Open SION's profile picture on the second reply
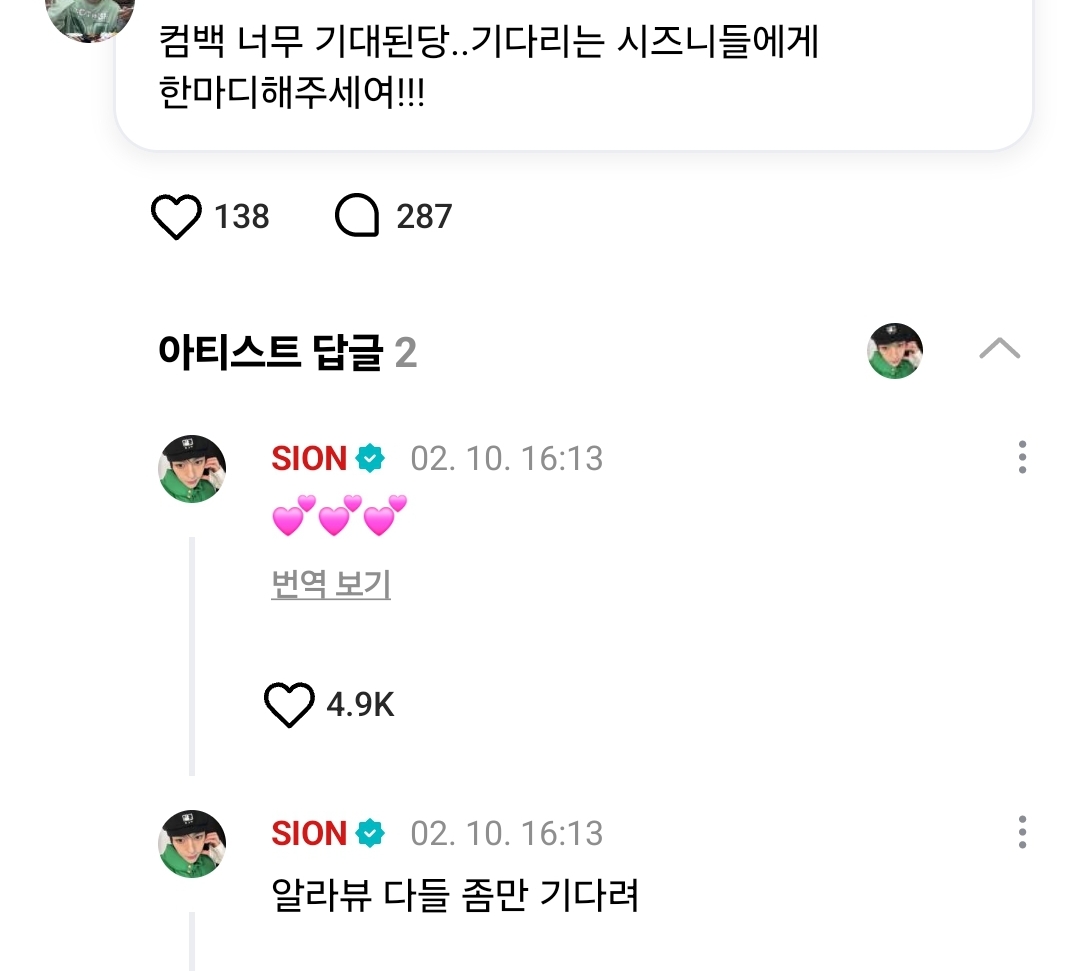Screen dimensions: 1080x971 tap(192, 844)
